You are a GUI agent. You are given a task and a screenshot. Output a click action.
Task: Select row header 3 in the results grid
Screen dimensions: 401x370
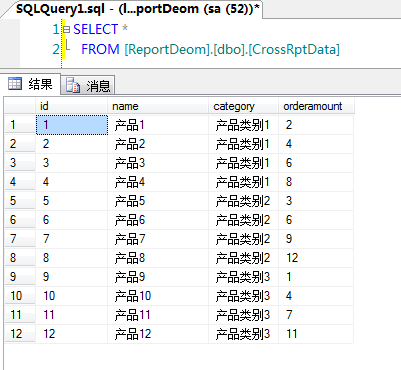pyautogui.click(x=20, y=163)
